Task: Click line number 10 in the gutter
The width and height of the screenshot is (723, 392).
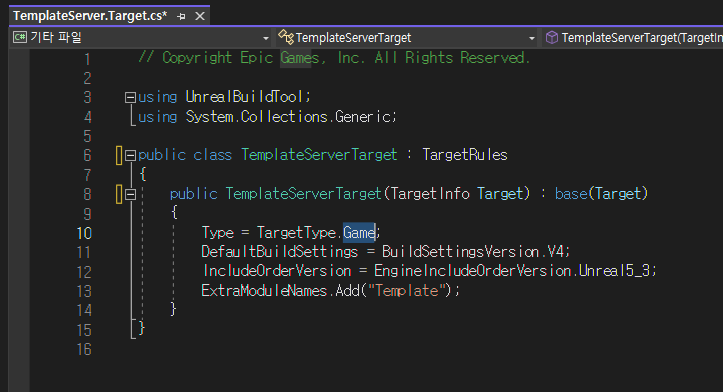Action: (x=84, y=233)
